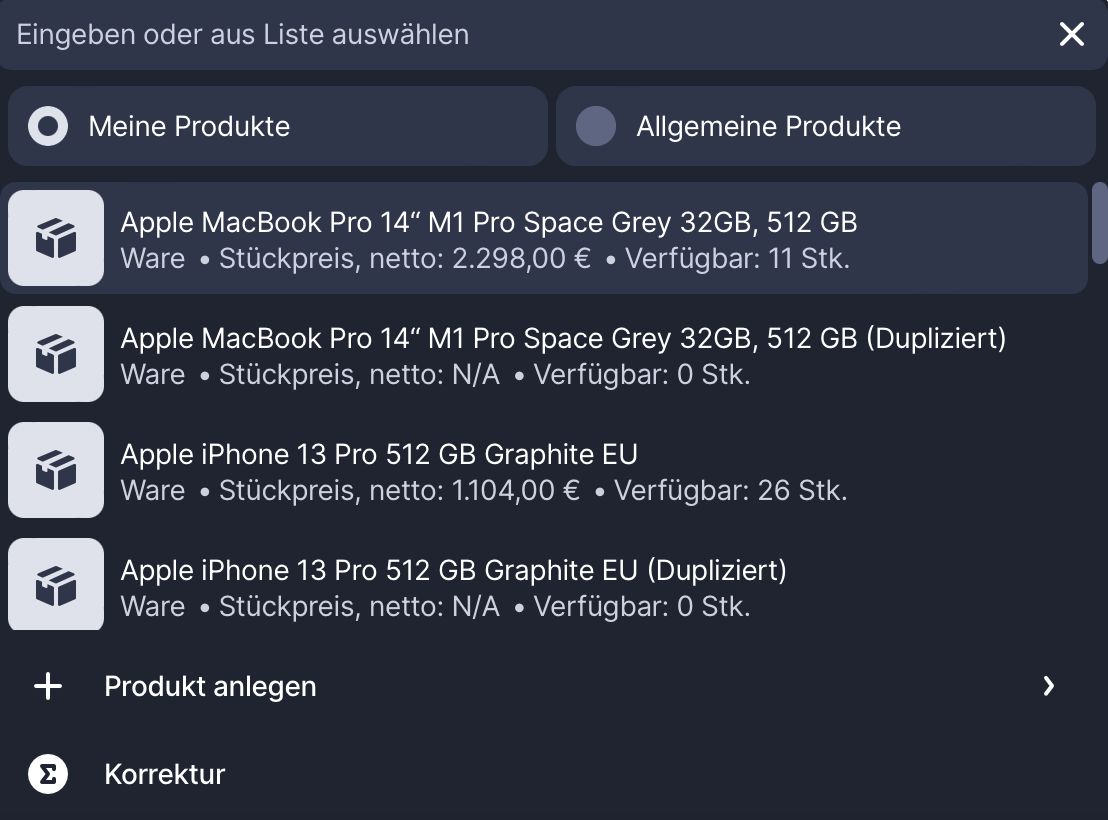This screenshot has height=820, width=1108.
Task: Select the Meine Produkte radio button
Action: pos(48,127)
